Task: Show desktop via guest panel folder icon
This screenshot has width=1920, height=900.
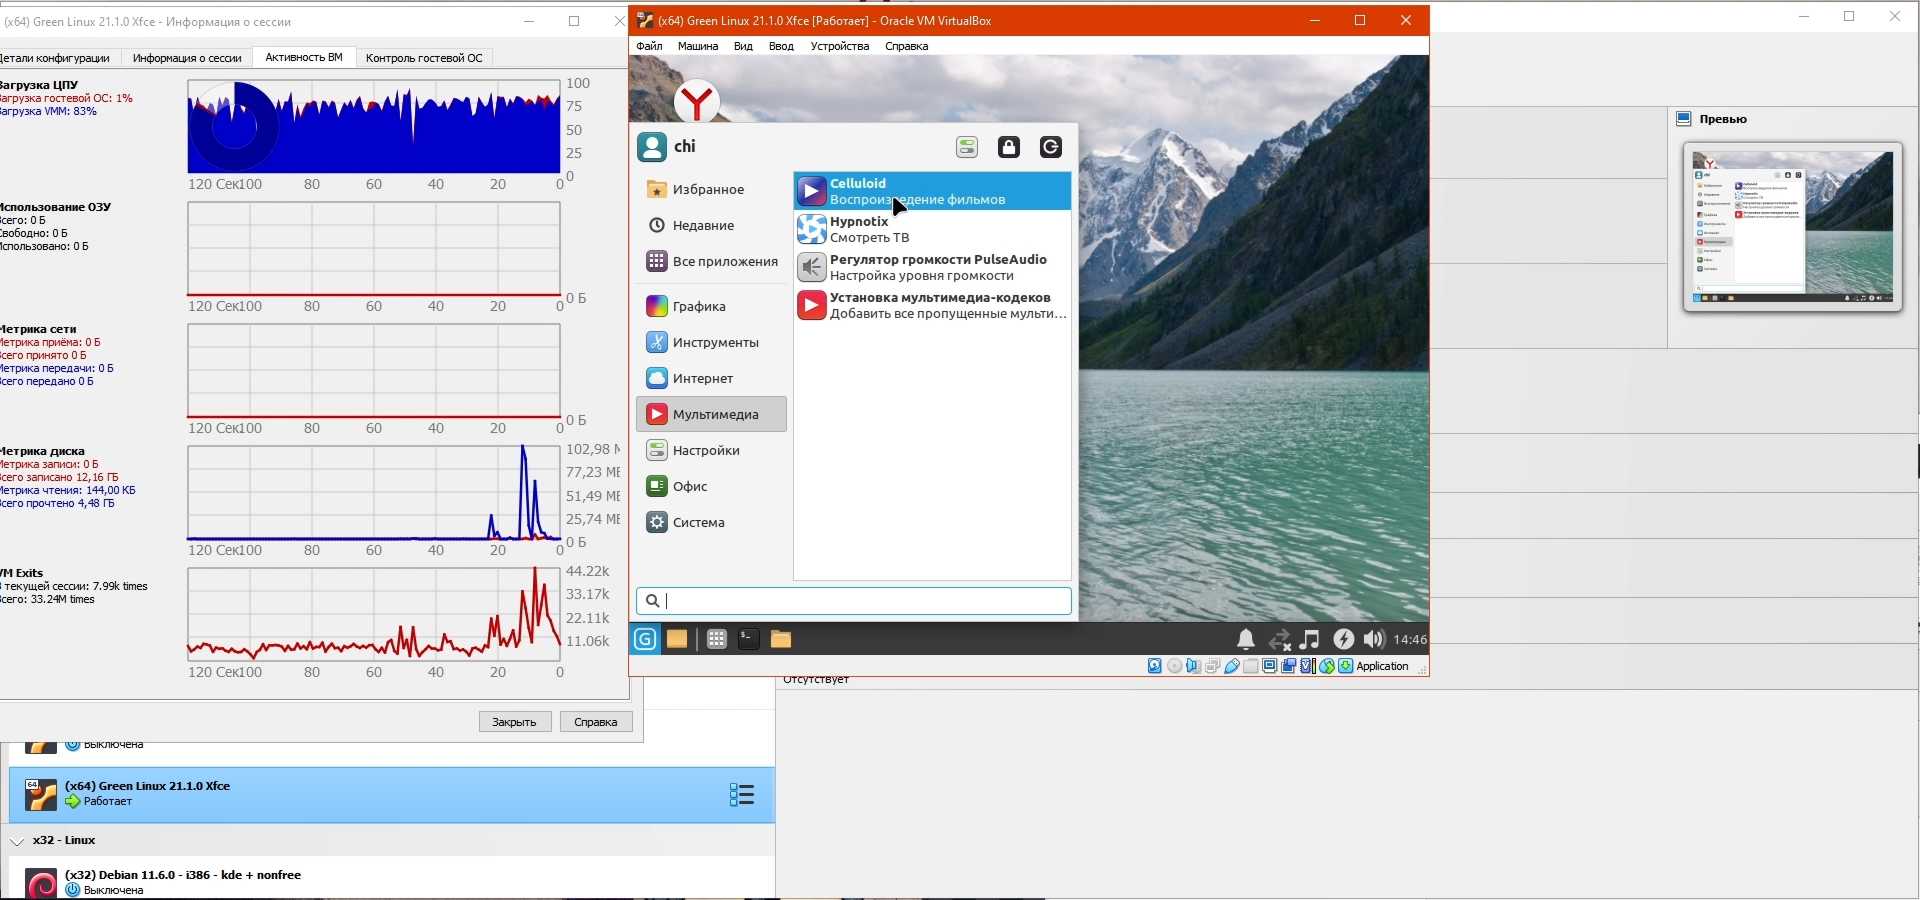Action: click(x=677, y=639)
